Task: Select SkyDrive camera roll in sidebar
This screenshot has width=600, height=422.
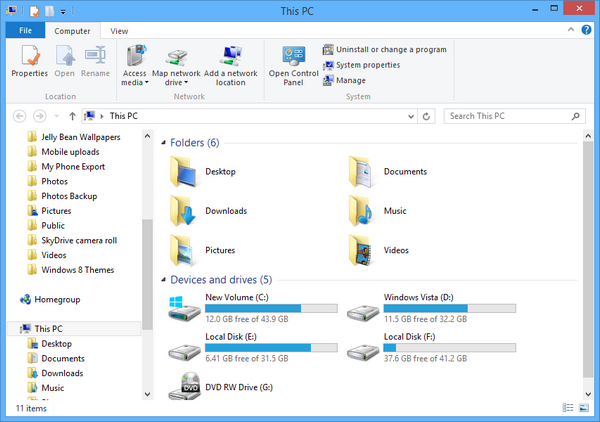Action: point(72,241)
